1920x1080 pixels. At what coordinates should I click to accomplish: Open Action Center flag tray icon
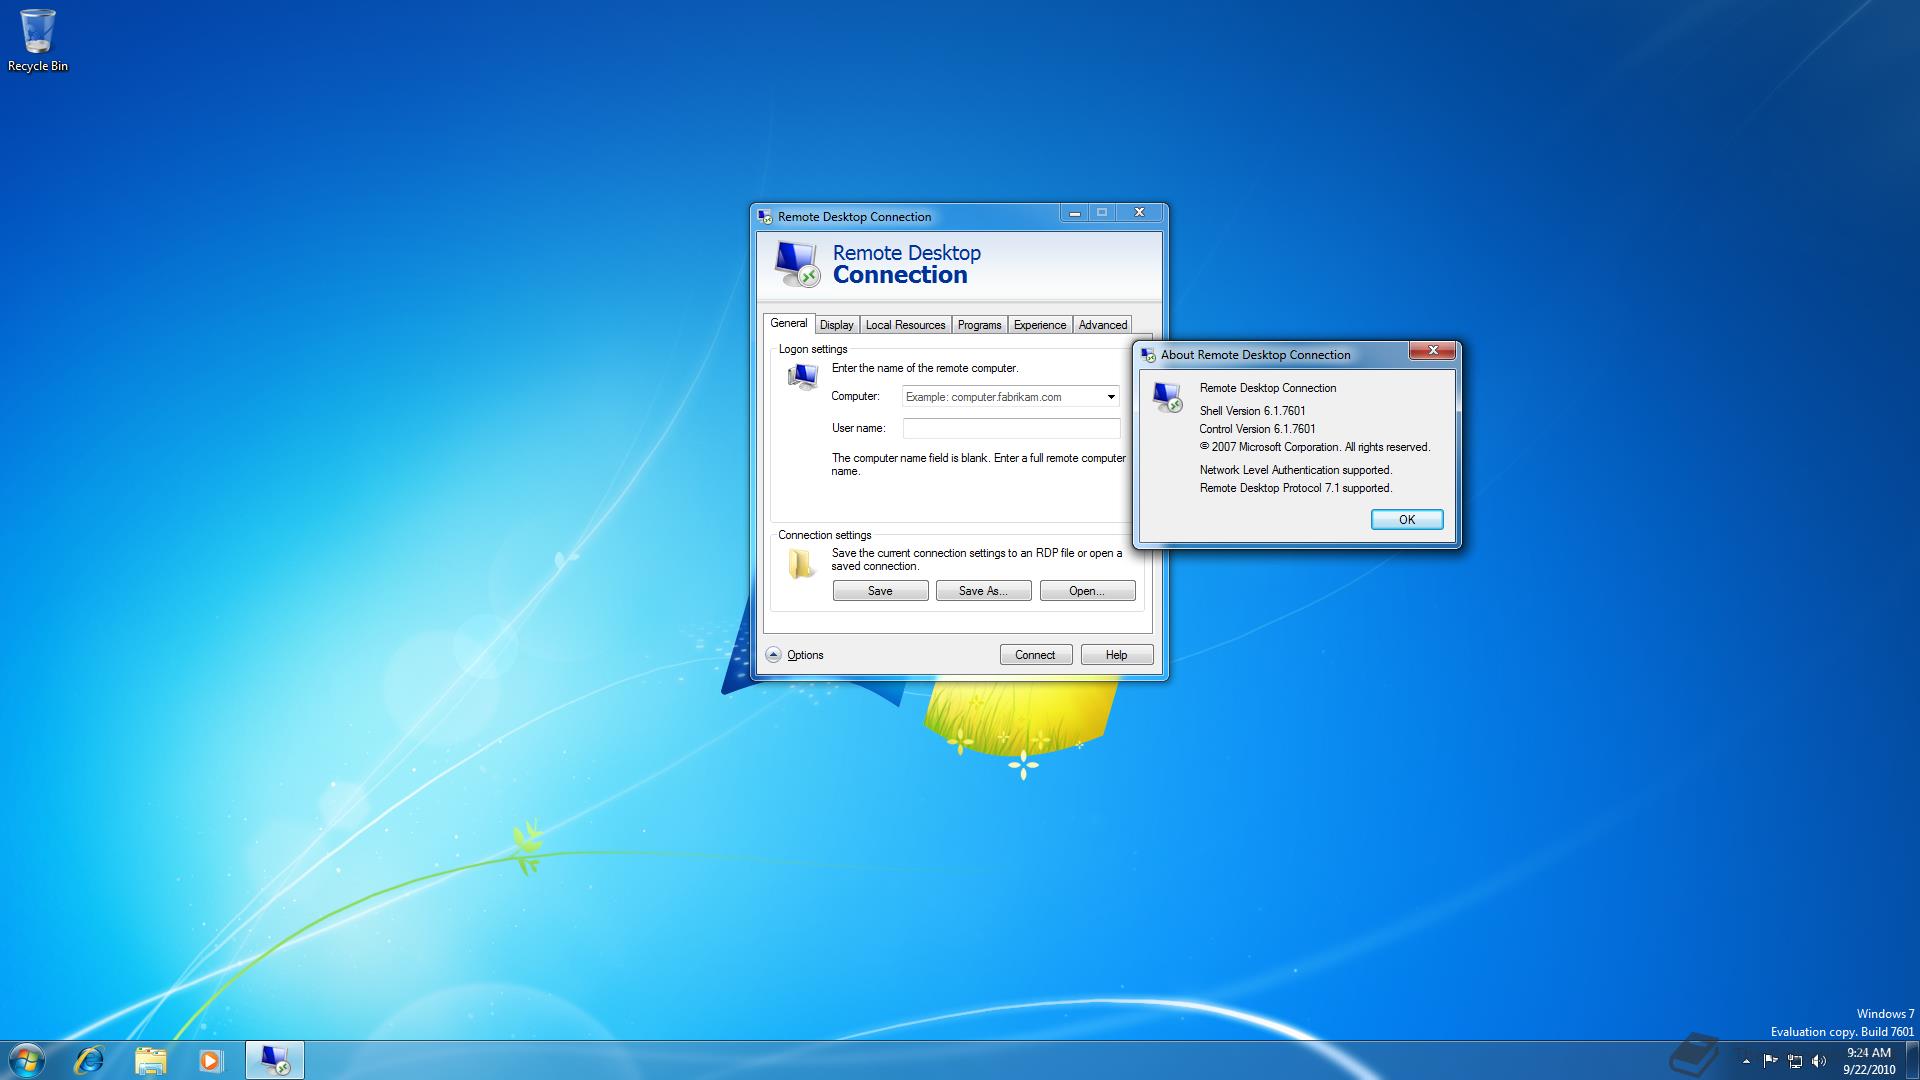[1770, 1061]
